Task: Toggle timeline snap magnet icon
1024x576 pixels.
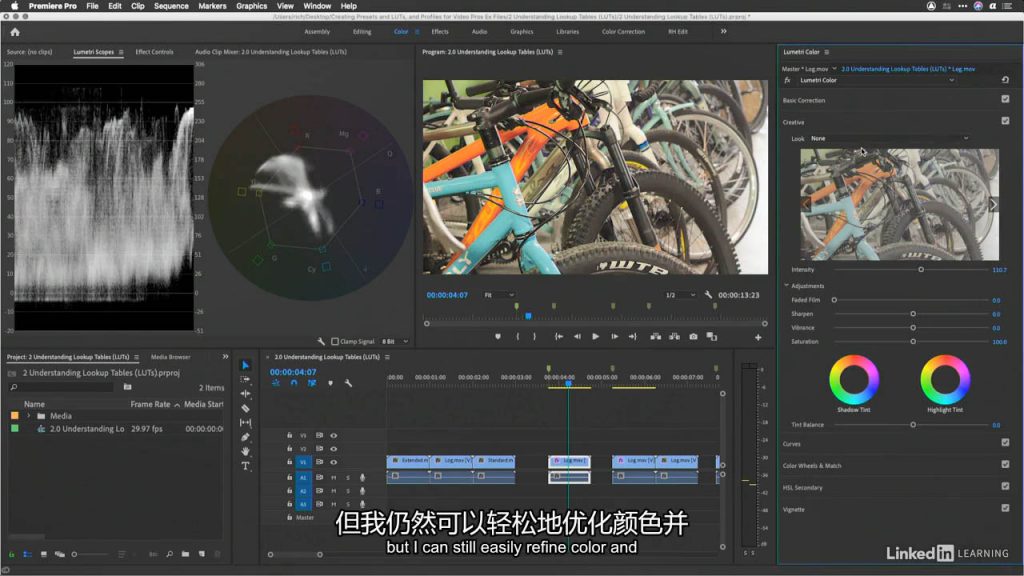Action: coord(294,383)
